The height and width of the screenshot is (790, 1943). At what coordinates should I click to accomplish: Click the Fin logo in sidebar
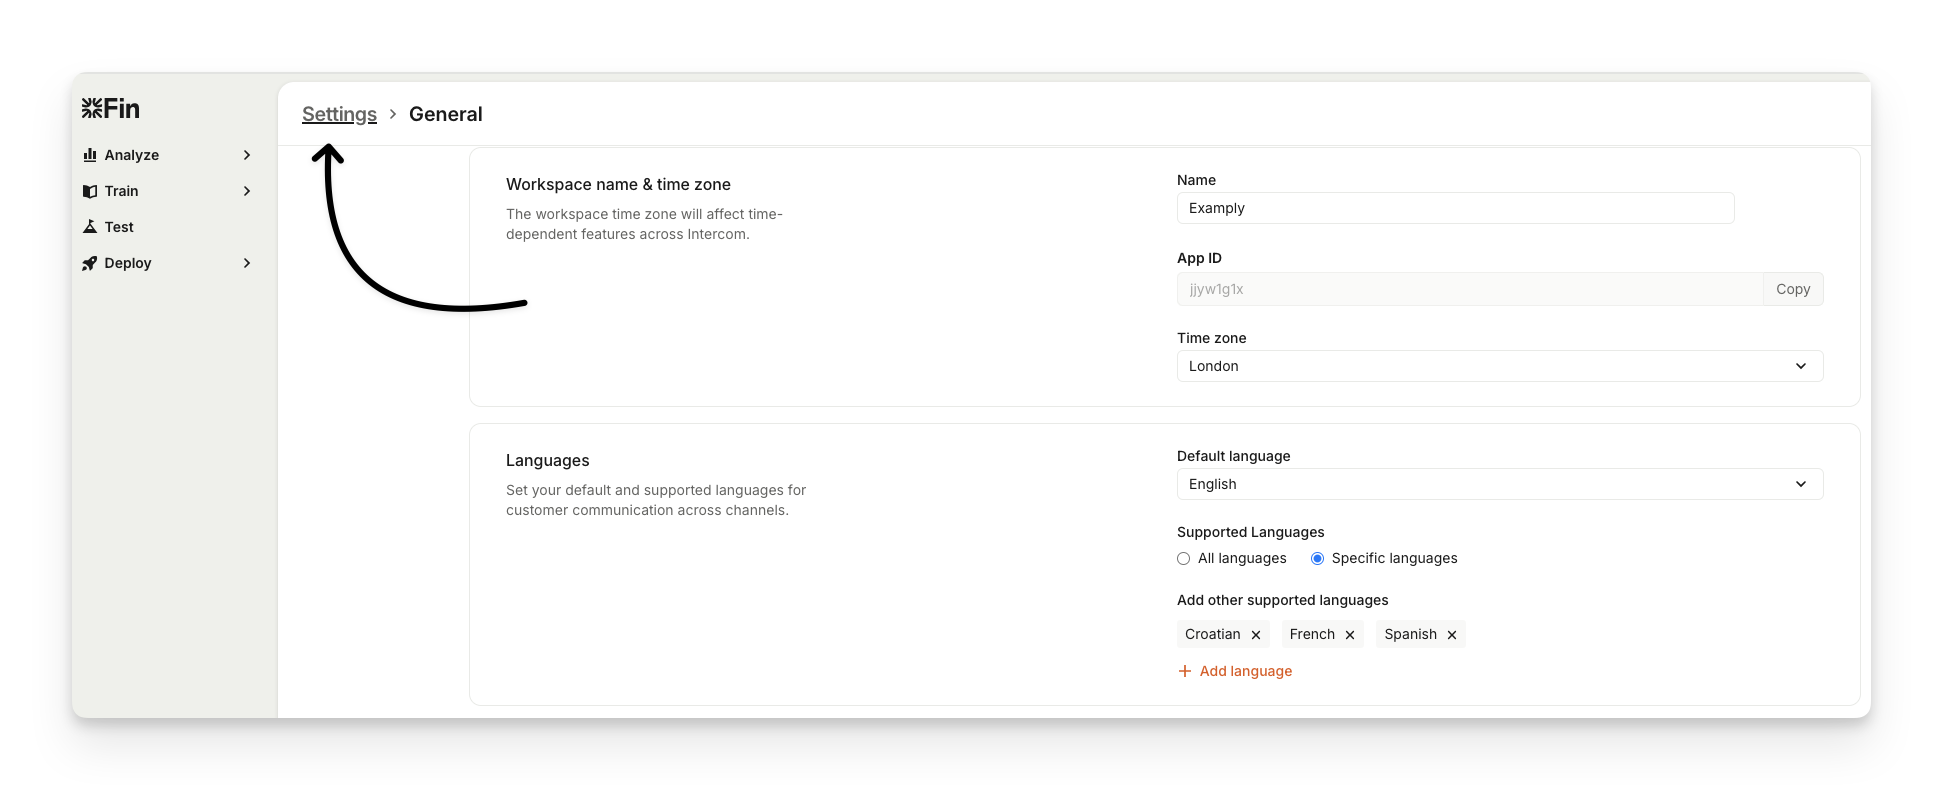111,108
